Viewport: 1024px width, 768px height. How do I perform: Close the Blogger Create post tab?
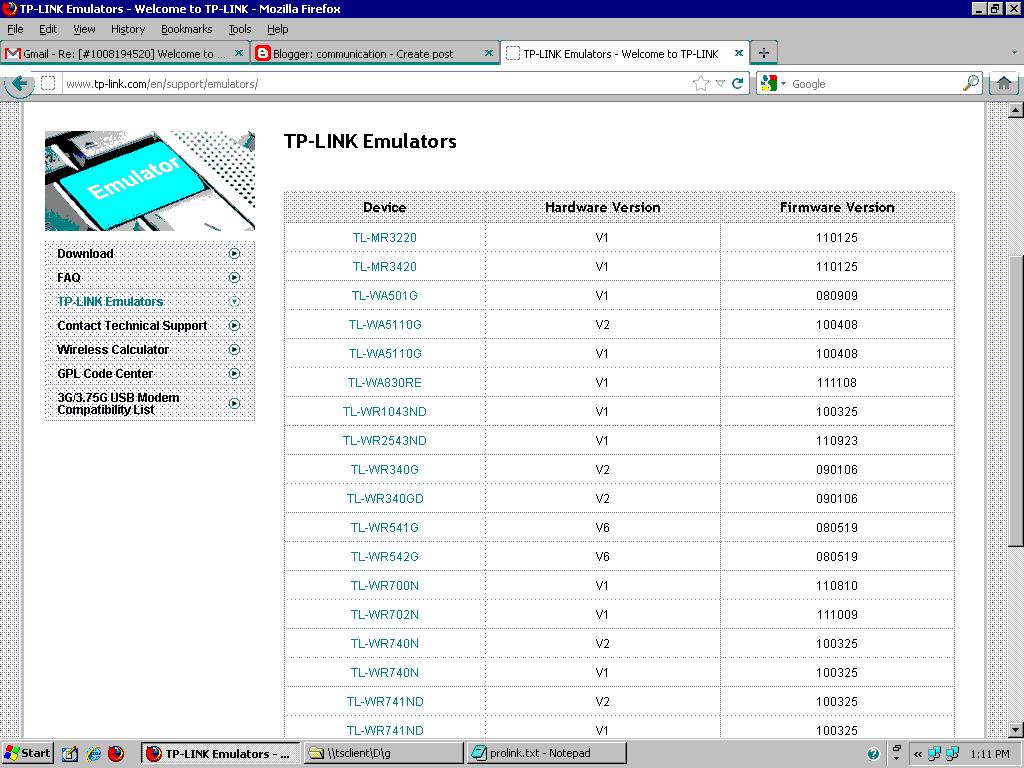point(488,54)
